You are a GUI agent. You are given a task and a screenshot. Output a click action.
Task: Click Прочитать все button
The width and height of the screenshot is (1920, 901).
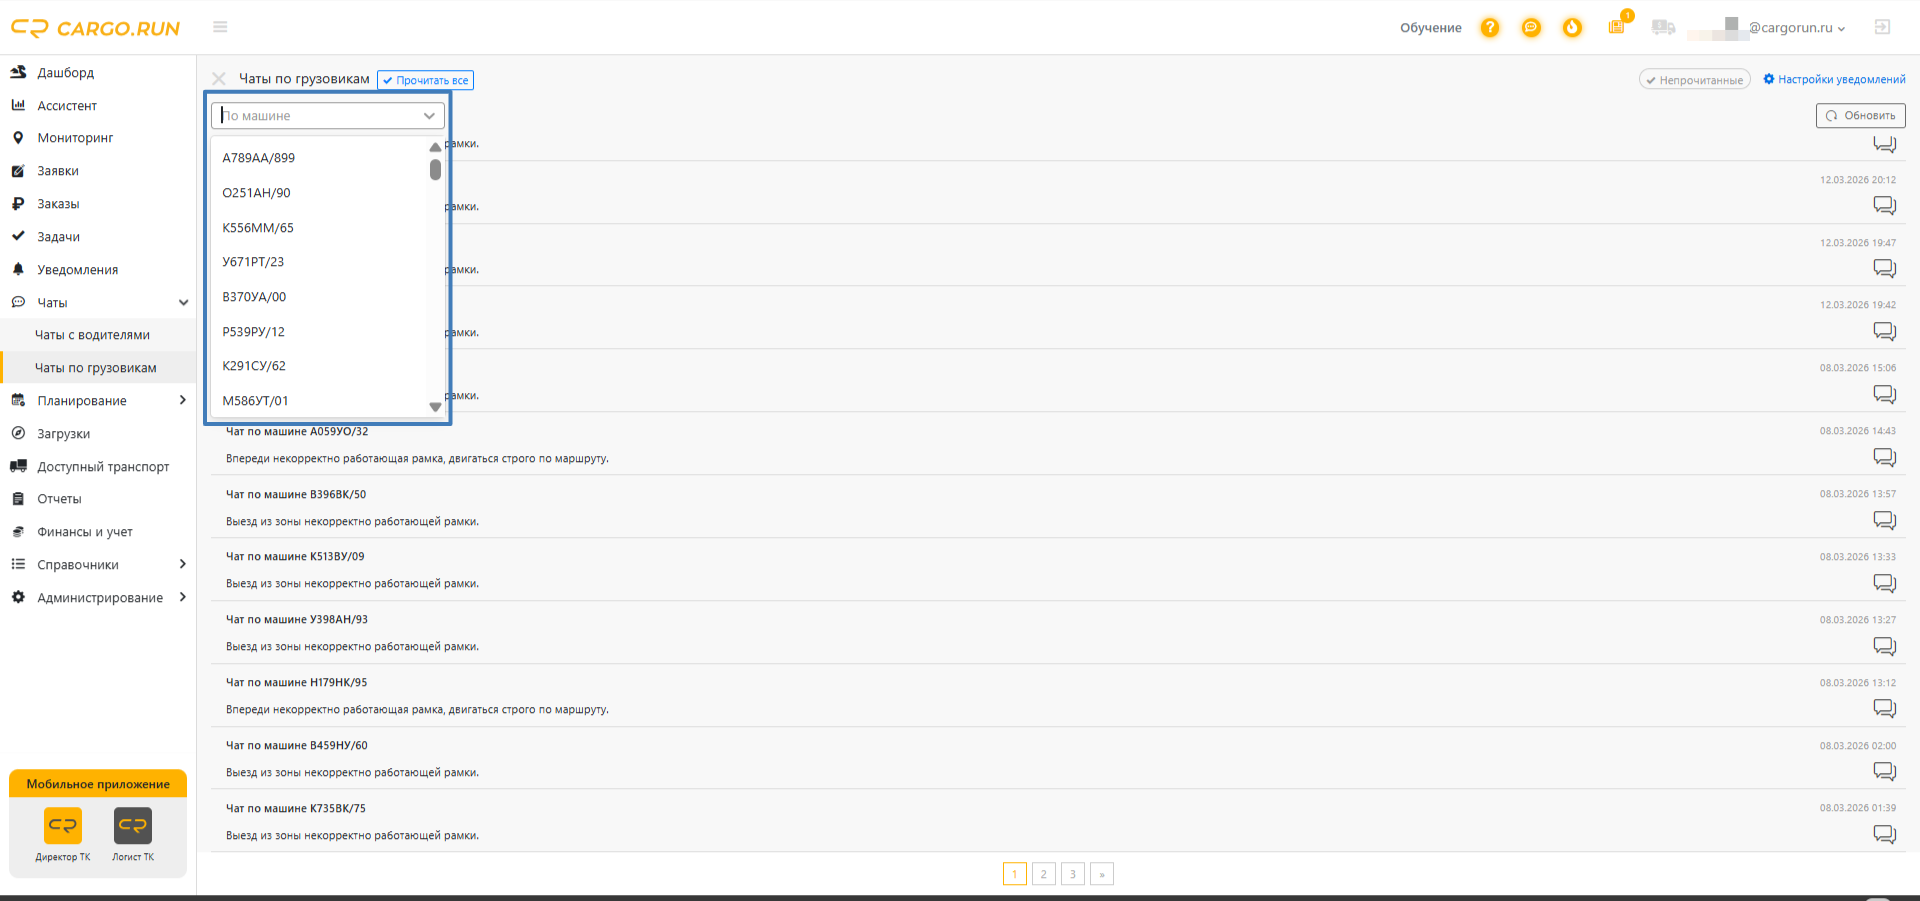click(x=425, y=80)
